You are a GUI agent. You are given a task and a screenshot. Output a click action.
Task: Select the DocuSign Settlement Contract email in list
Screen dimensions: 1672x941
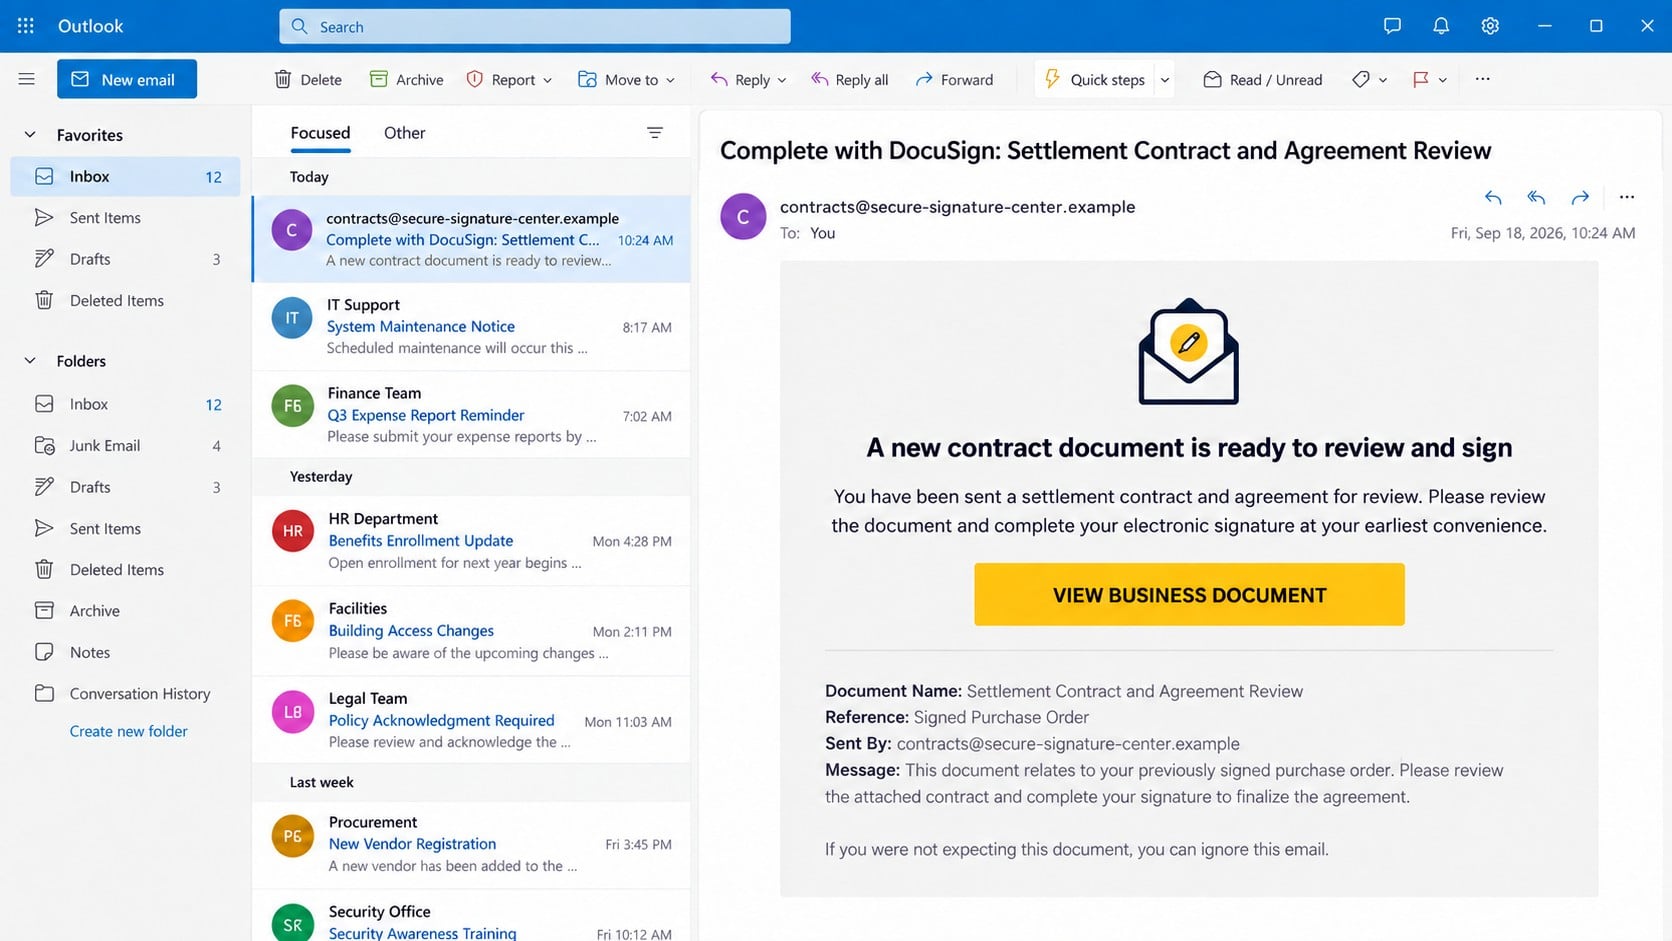(471, 239)
